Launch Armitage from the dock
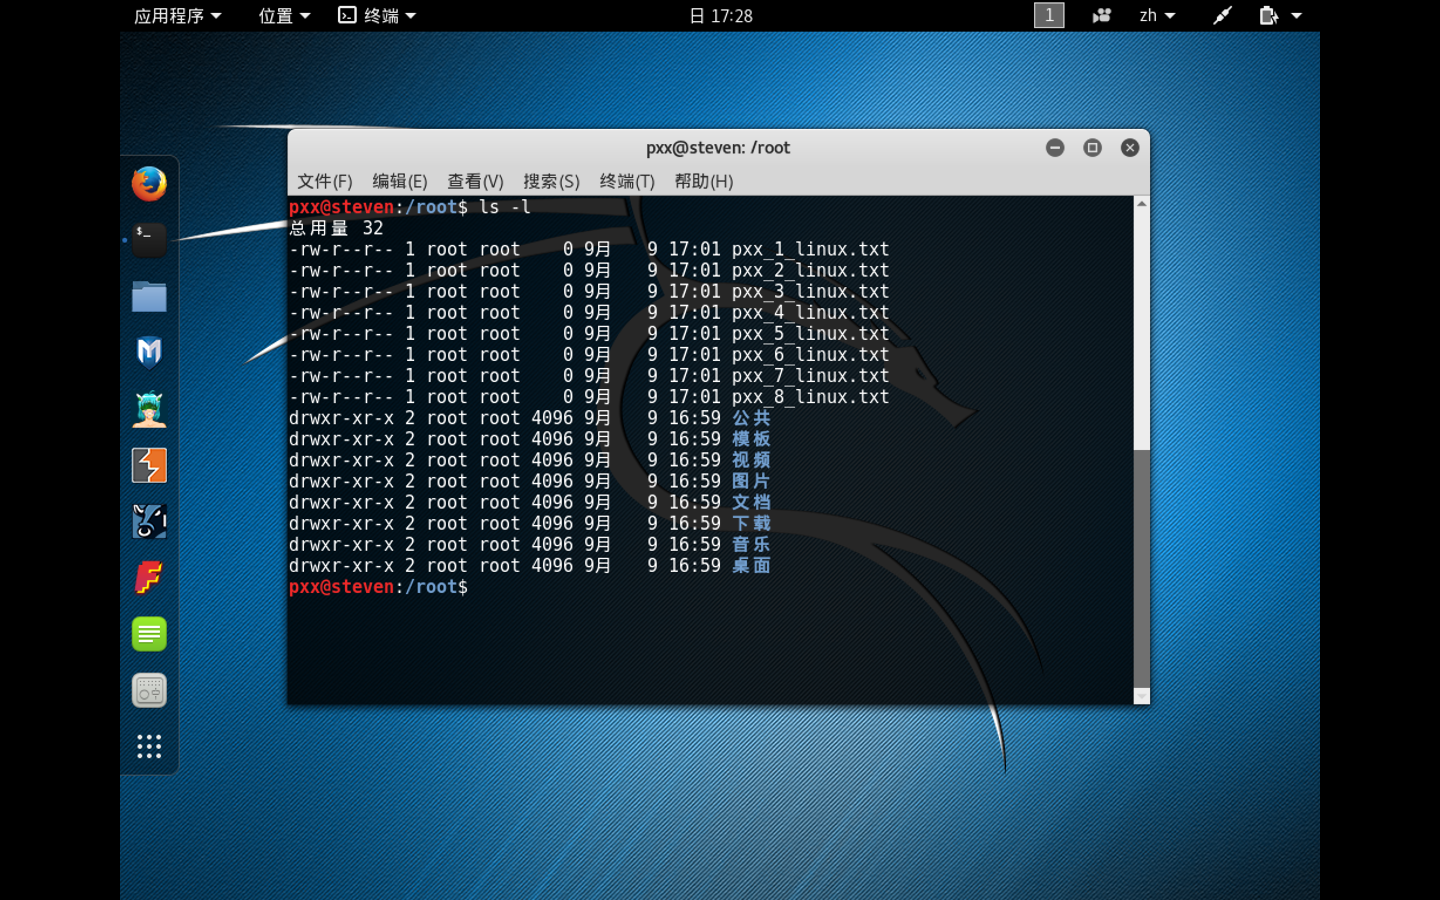 click(149, 409)
